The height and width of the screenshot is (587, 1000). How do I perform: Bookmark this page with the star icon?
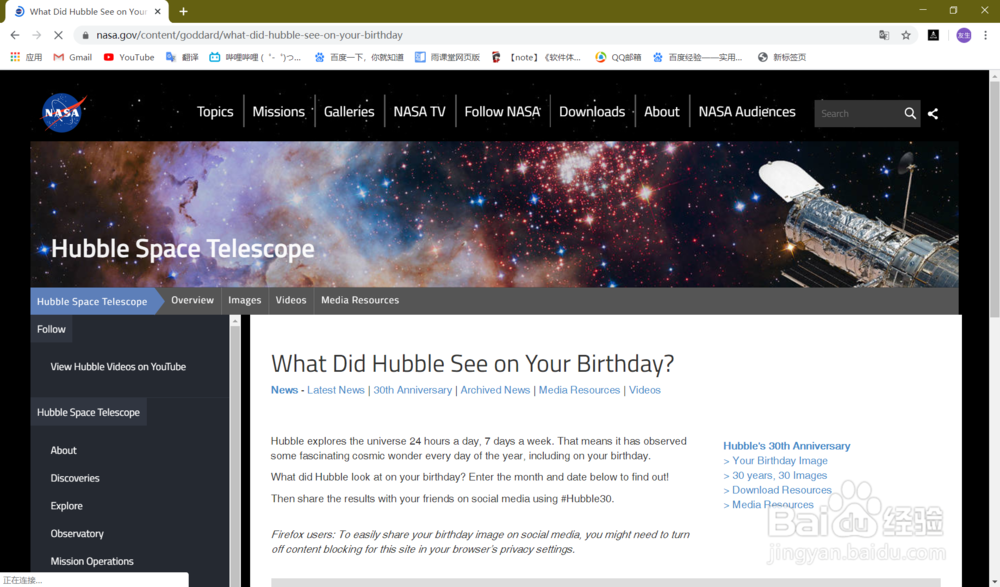pos(906,35)
